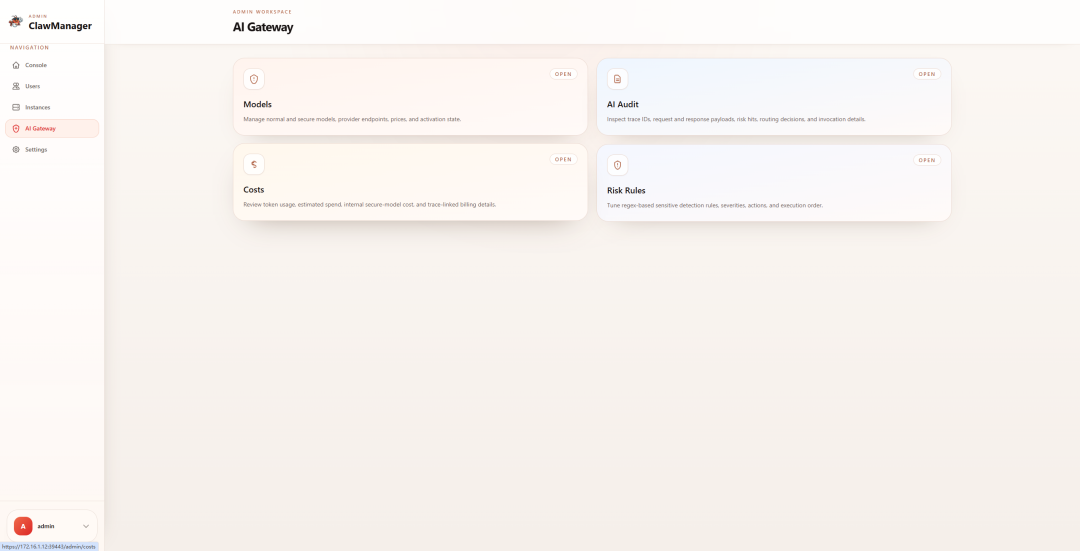Viewport: 1080px width, 551px height.
Task: Click the red admin avatar badge
Action: coord(23,526)
